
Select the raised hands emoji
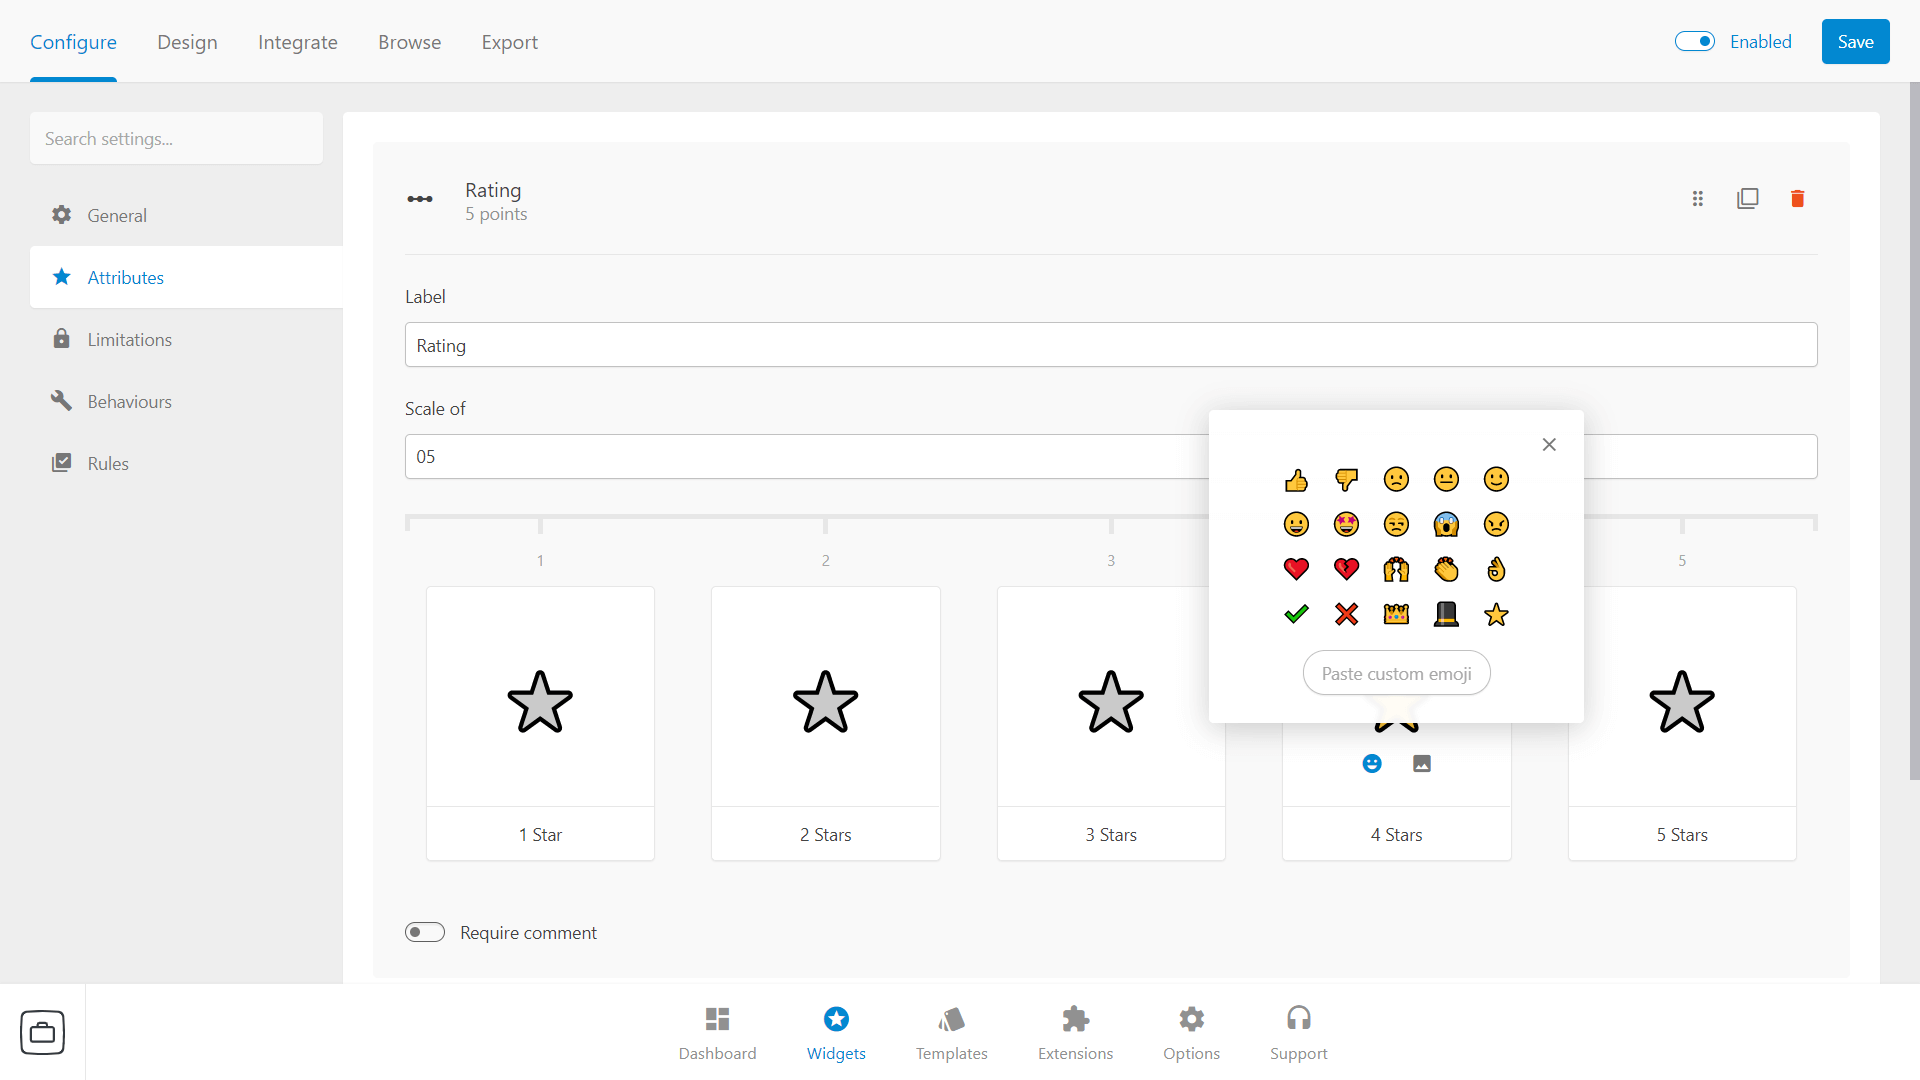[x=1396, y=570]
